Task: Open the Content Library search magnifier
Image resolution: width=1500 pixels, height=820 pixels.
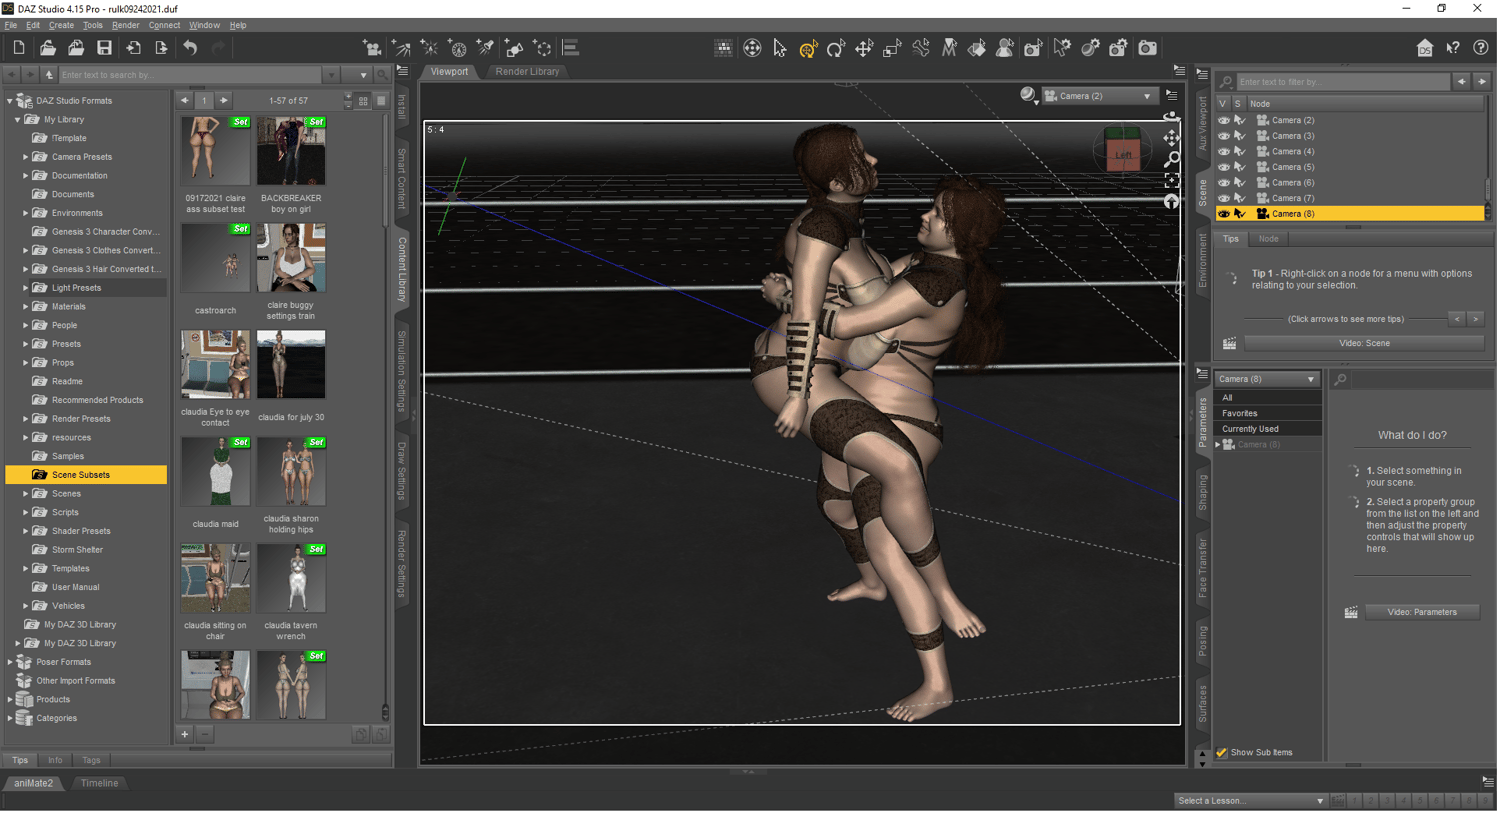Action: coord(382,75)
